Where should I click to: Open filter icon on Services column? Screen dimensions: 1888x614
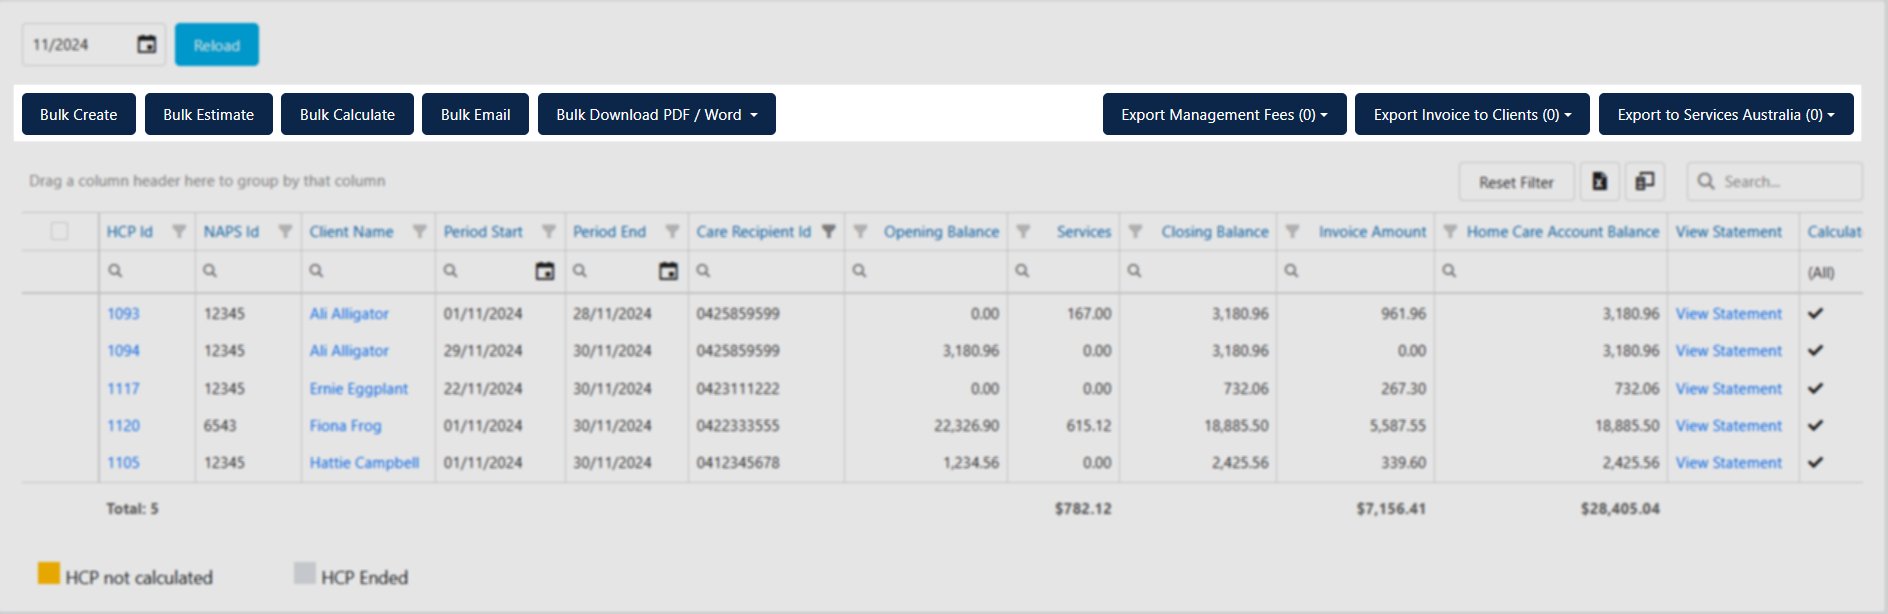[x=1023, y=231]
